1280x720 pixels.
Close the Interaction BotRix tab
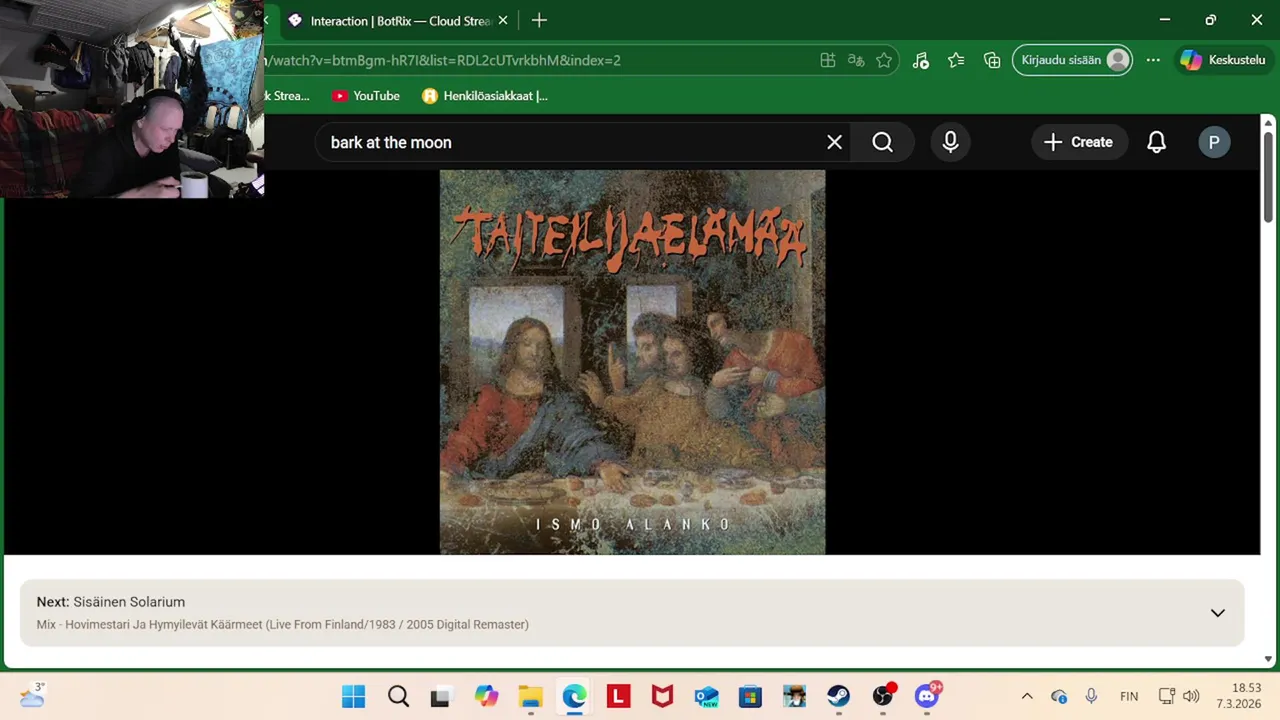pyautogui.click(x=503, y=20)
